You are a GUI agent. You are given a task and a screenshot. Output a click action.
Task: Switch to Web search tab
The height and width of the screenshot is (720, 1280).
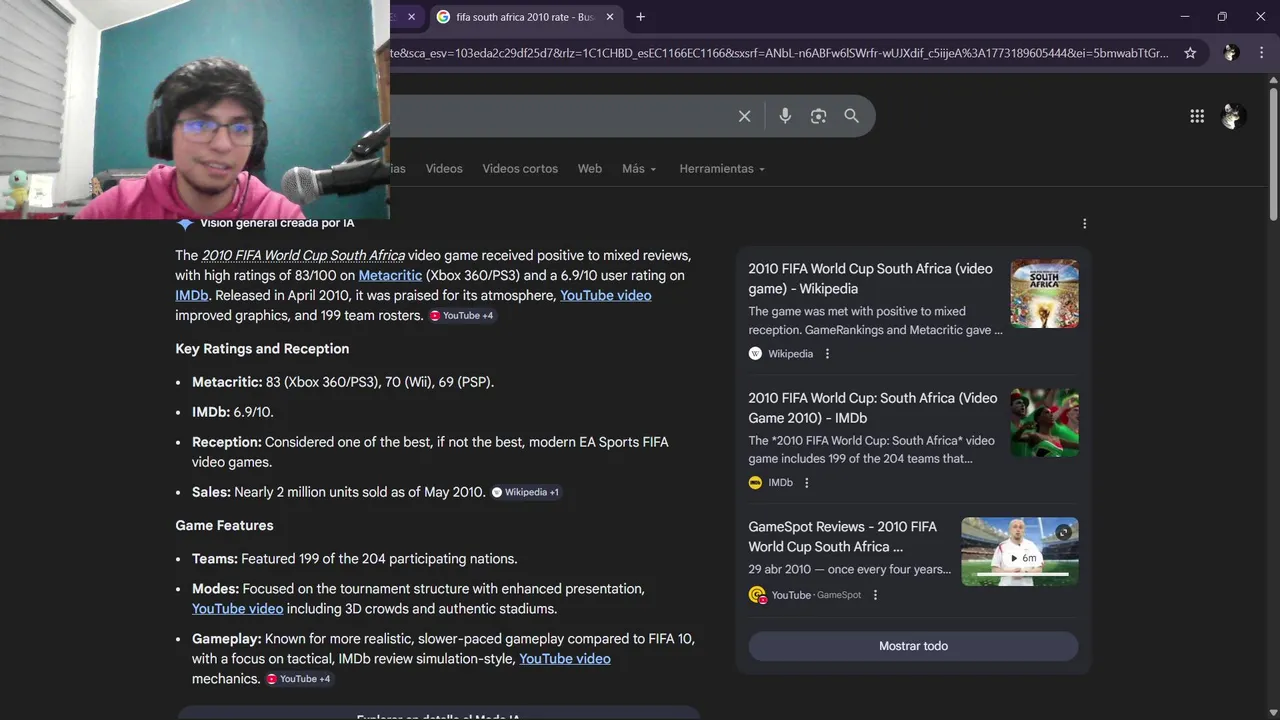tap(590, 169)
